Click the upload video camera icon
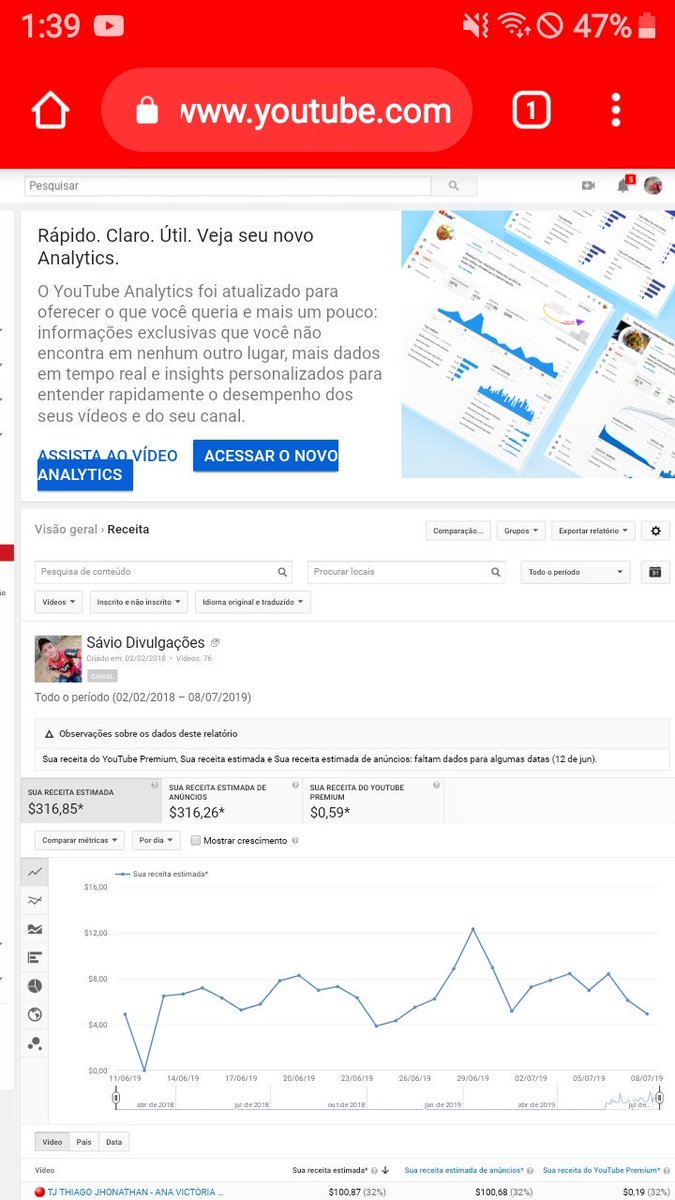 pos(588,185)
